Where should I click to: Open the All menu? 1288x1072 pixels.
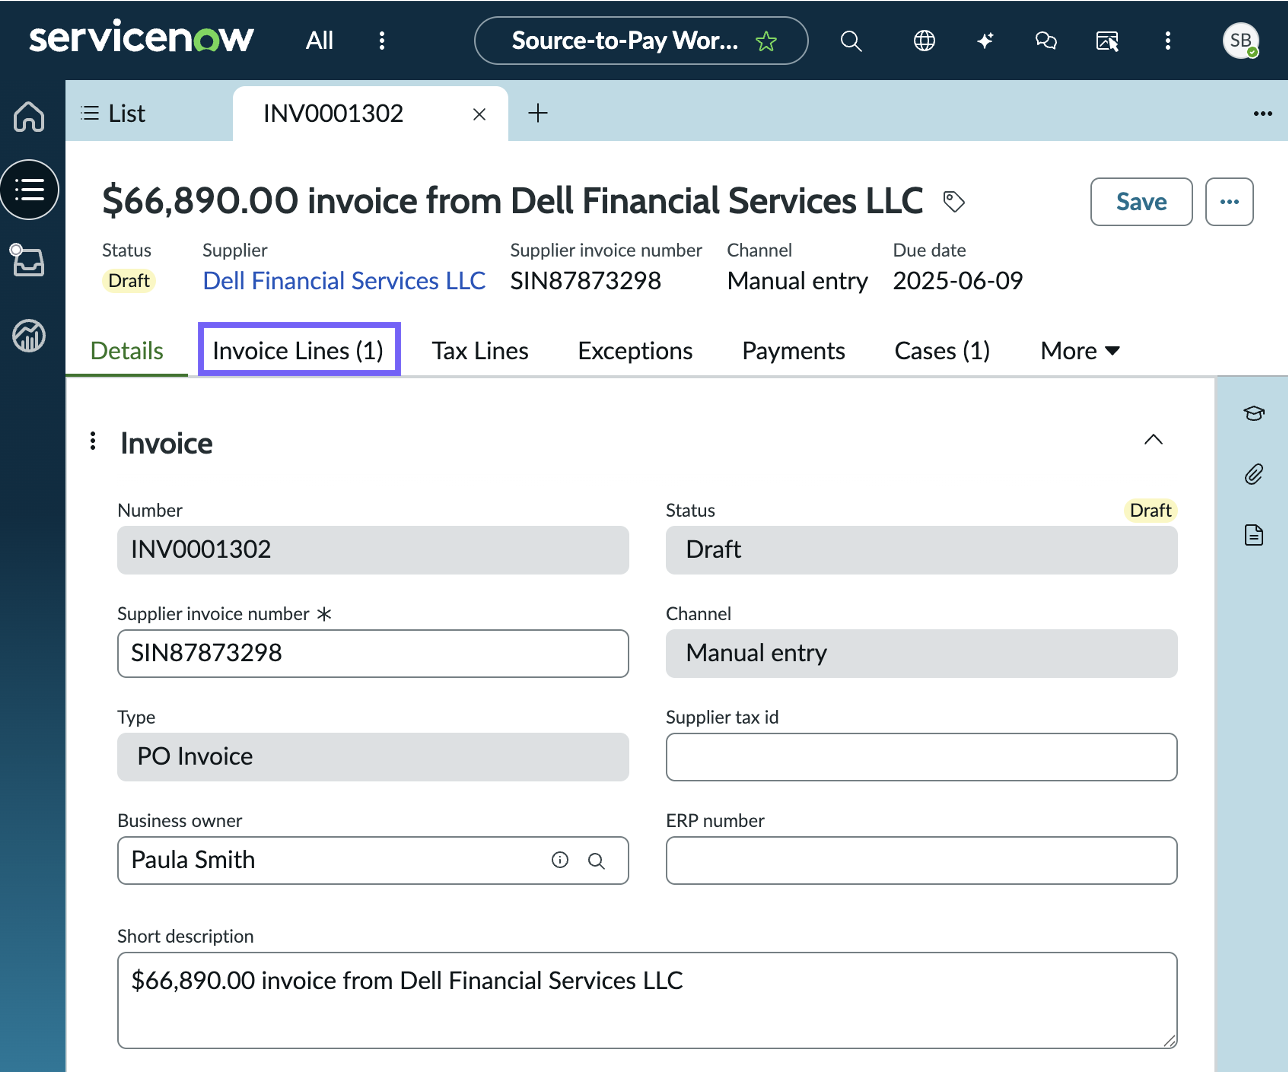[320, 41]
